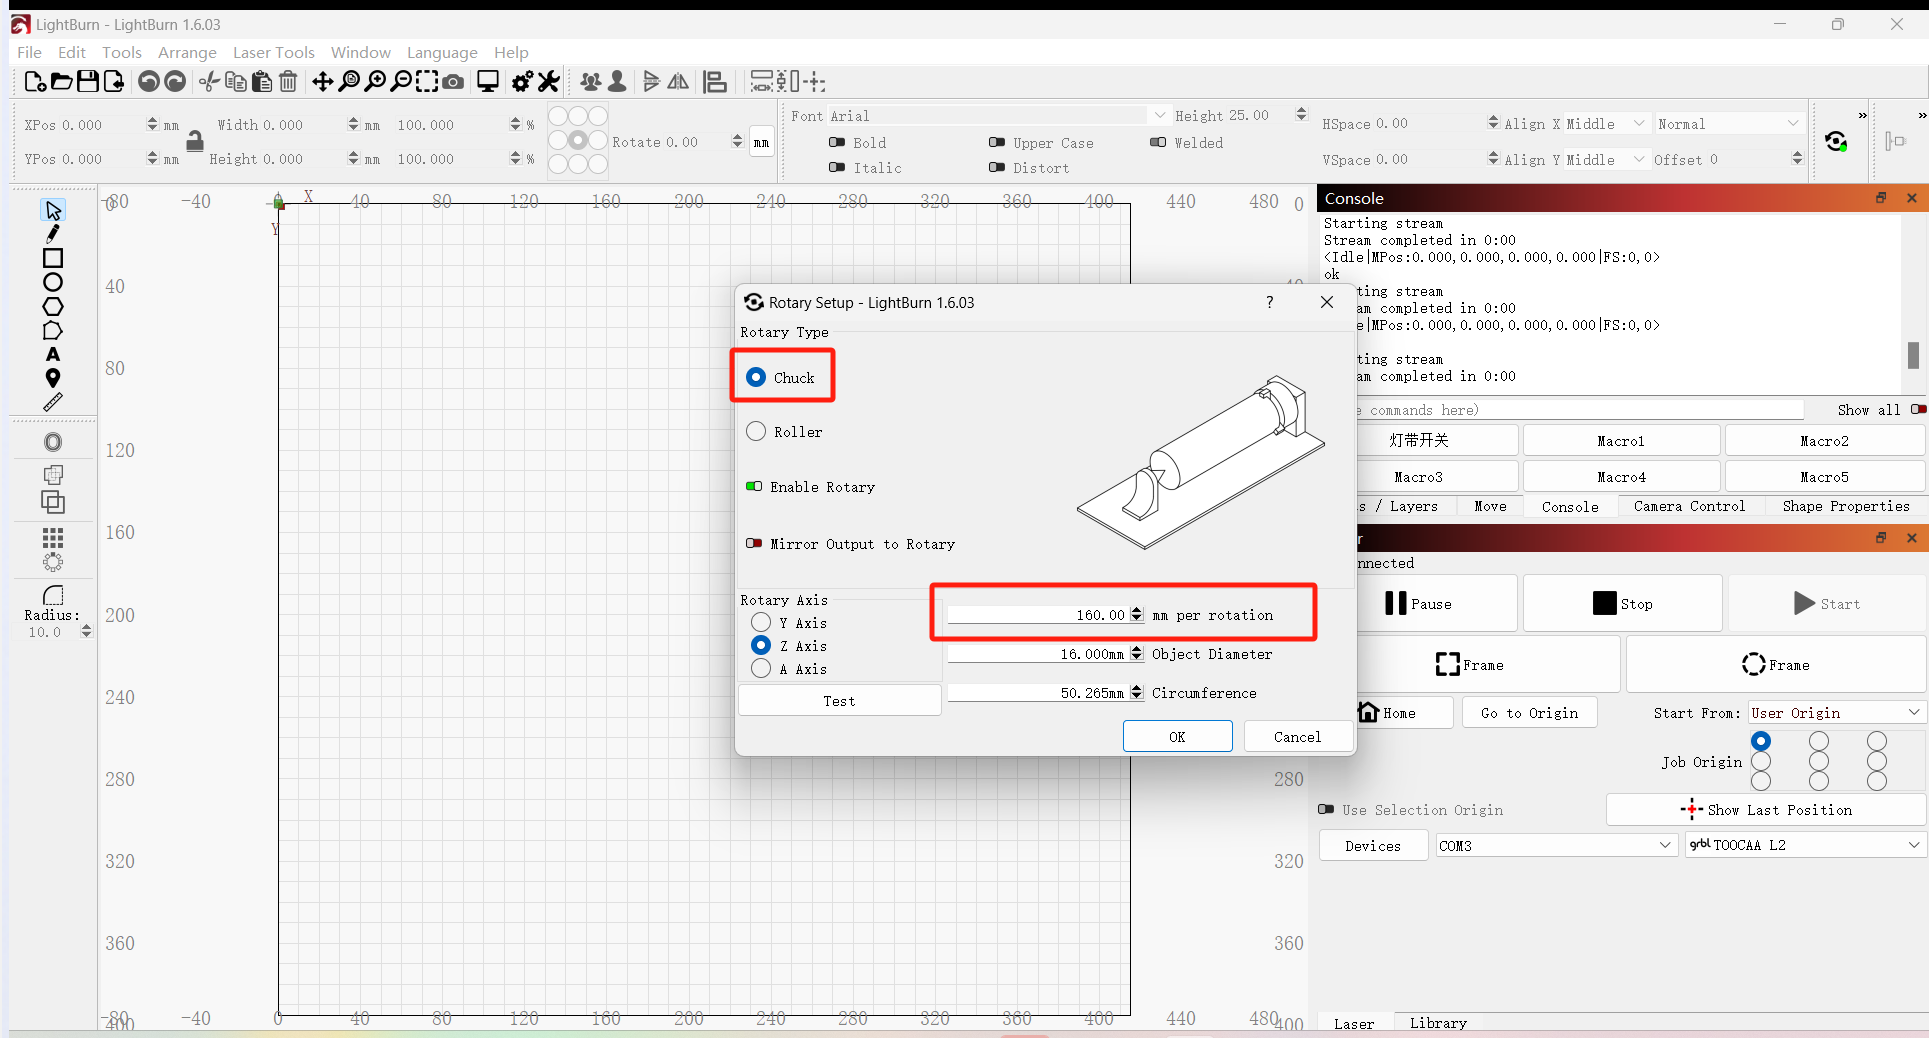
Task: Switch to the Shape Properties tab
Action: pos(1846,506)
